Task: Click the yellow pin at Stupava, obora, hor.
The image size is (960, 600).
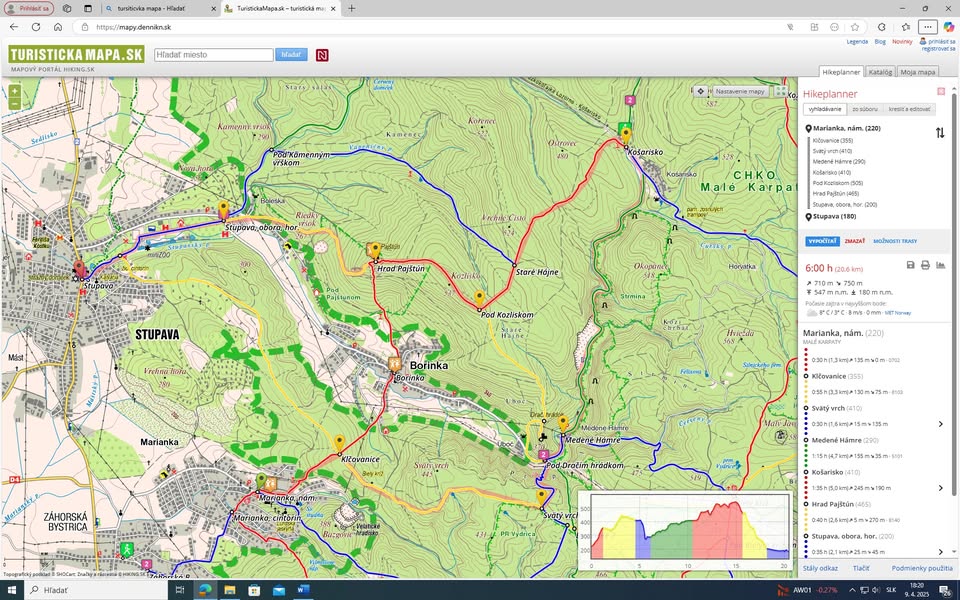Action: click(223, 209)
